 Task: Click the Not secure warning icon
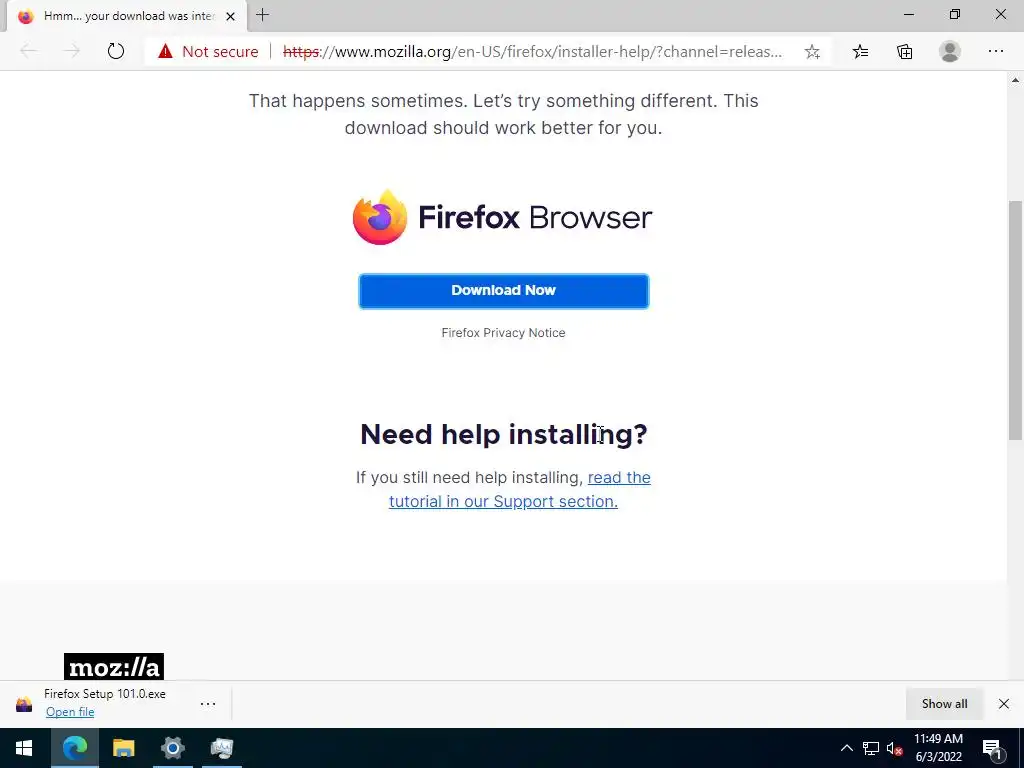(x=165, y=51)
